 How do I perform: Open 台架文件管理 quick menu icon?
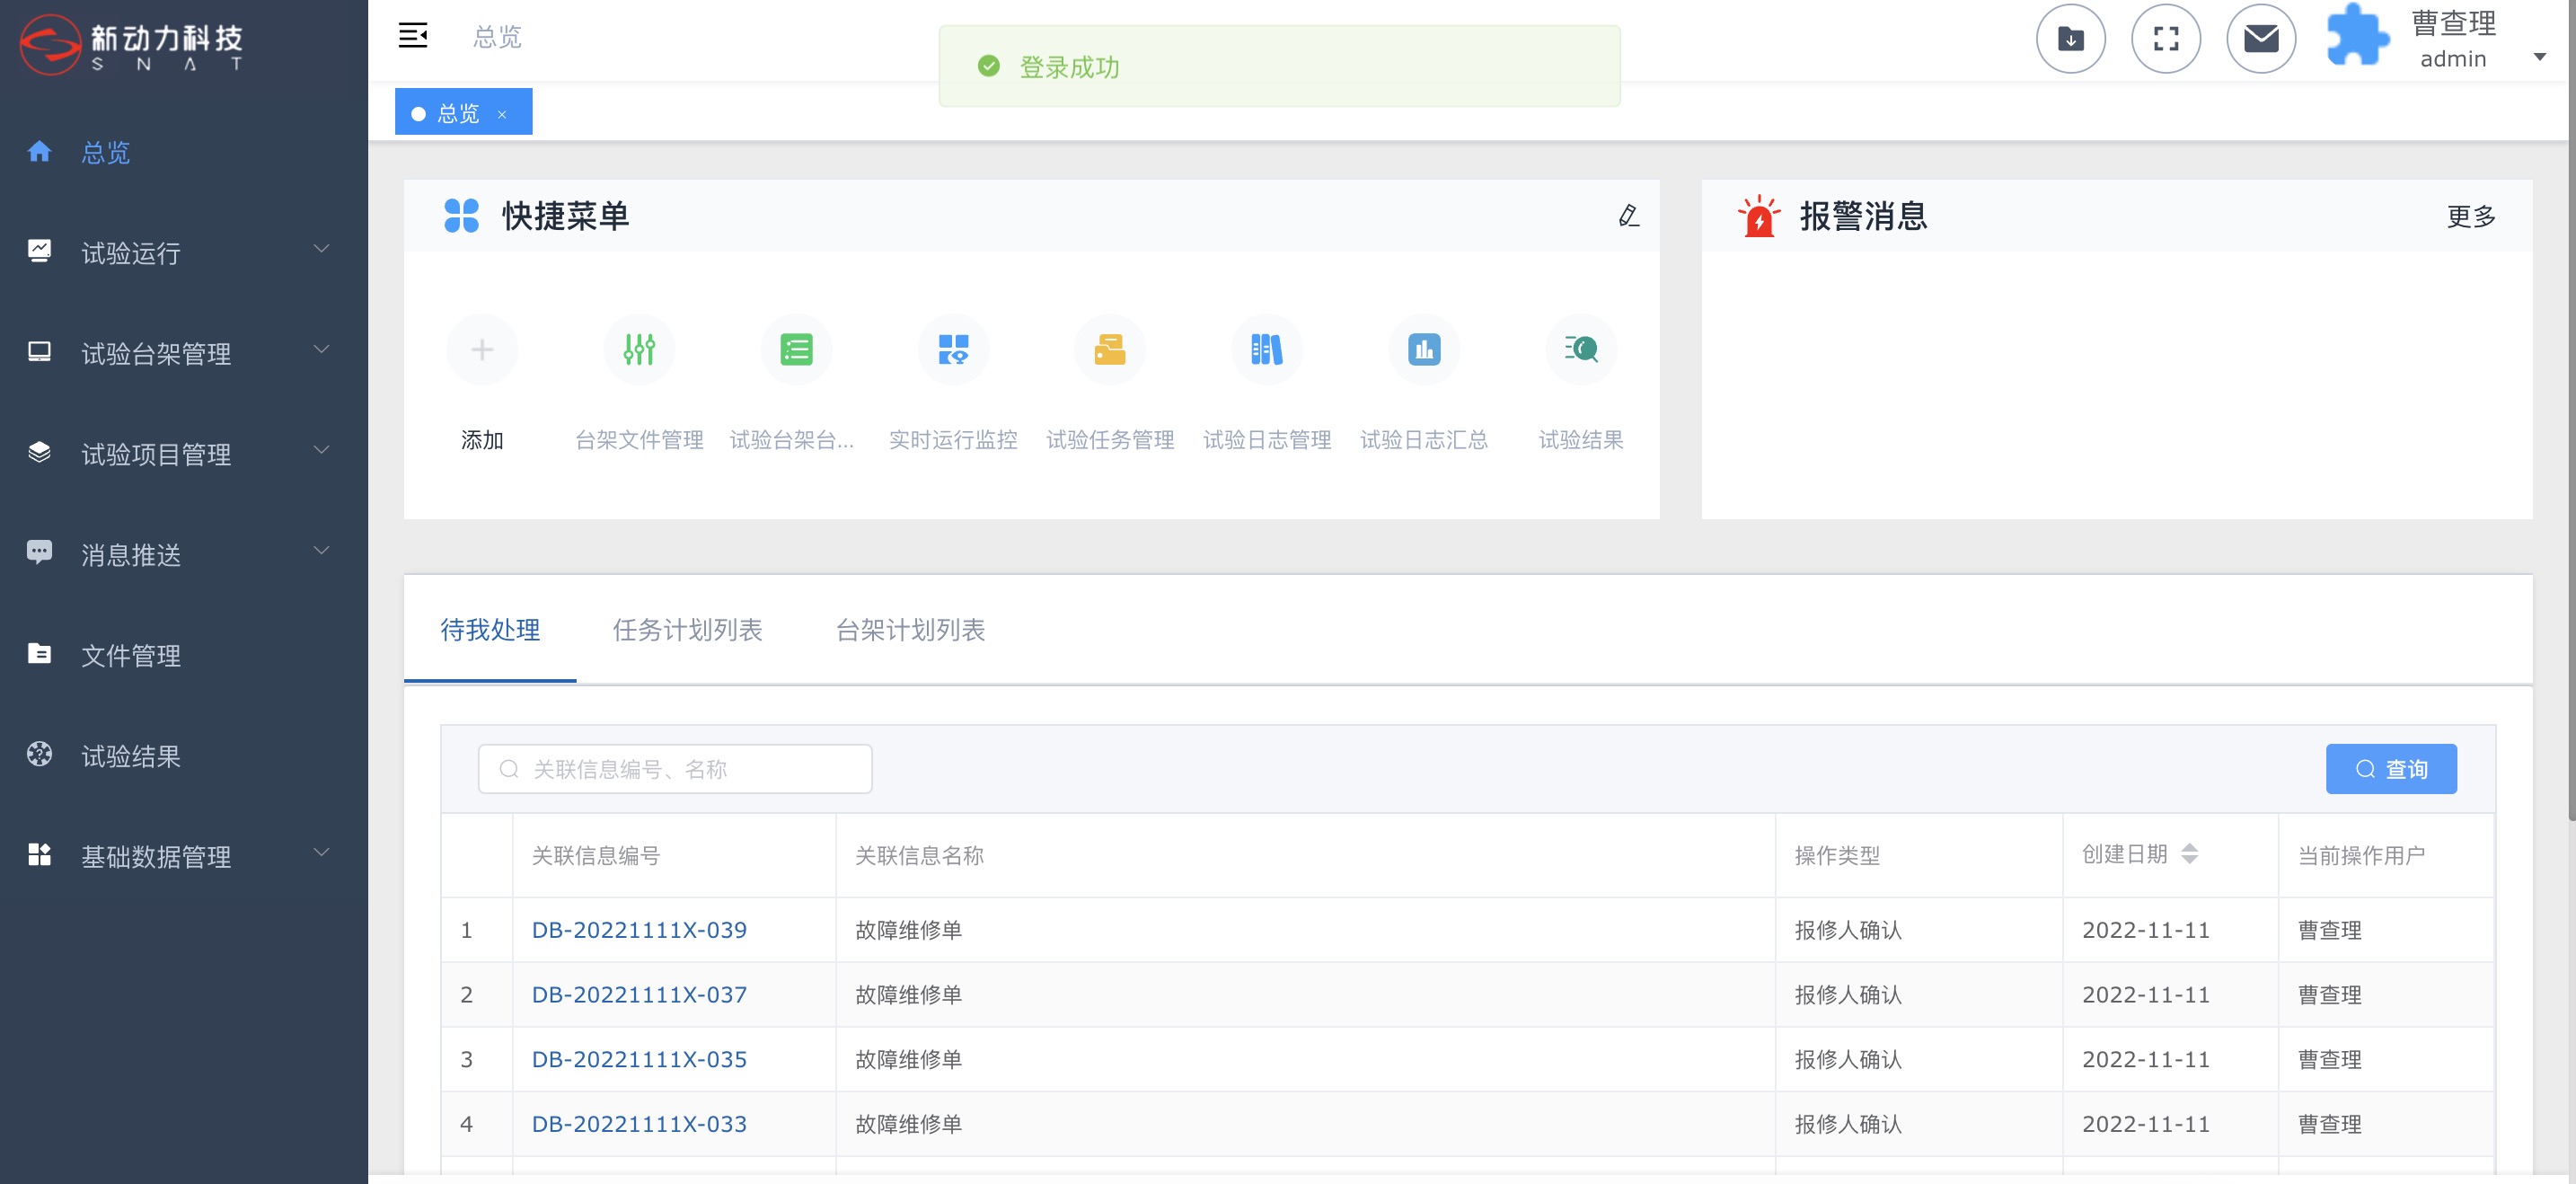click(639, 350)
